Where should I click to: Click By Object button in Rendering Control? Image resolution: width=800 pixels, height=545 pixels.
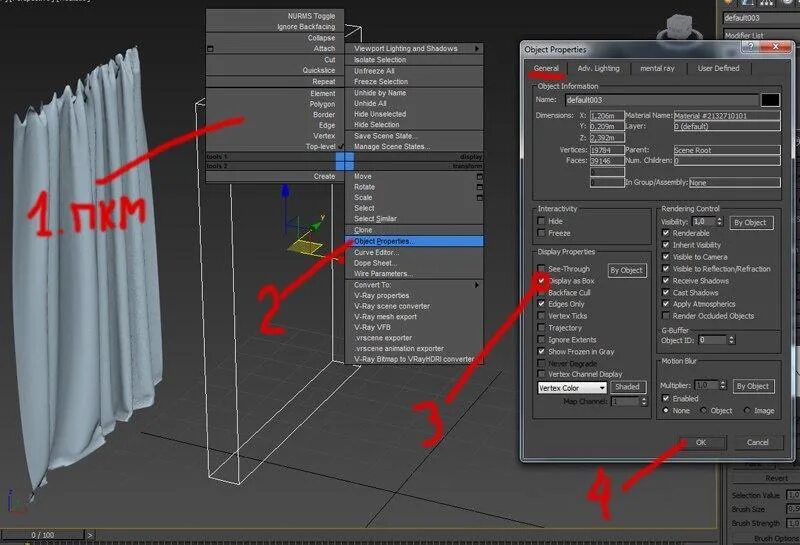[750, 222]
